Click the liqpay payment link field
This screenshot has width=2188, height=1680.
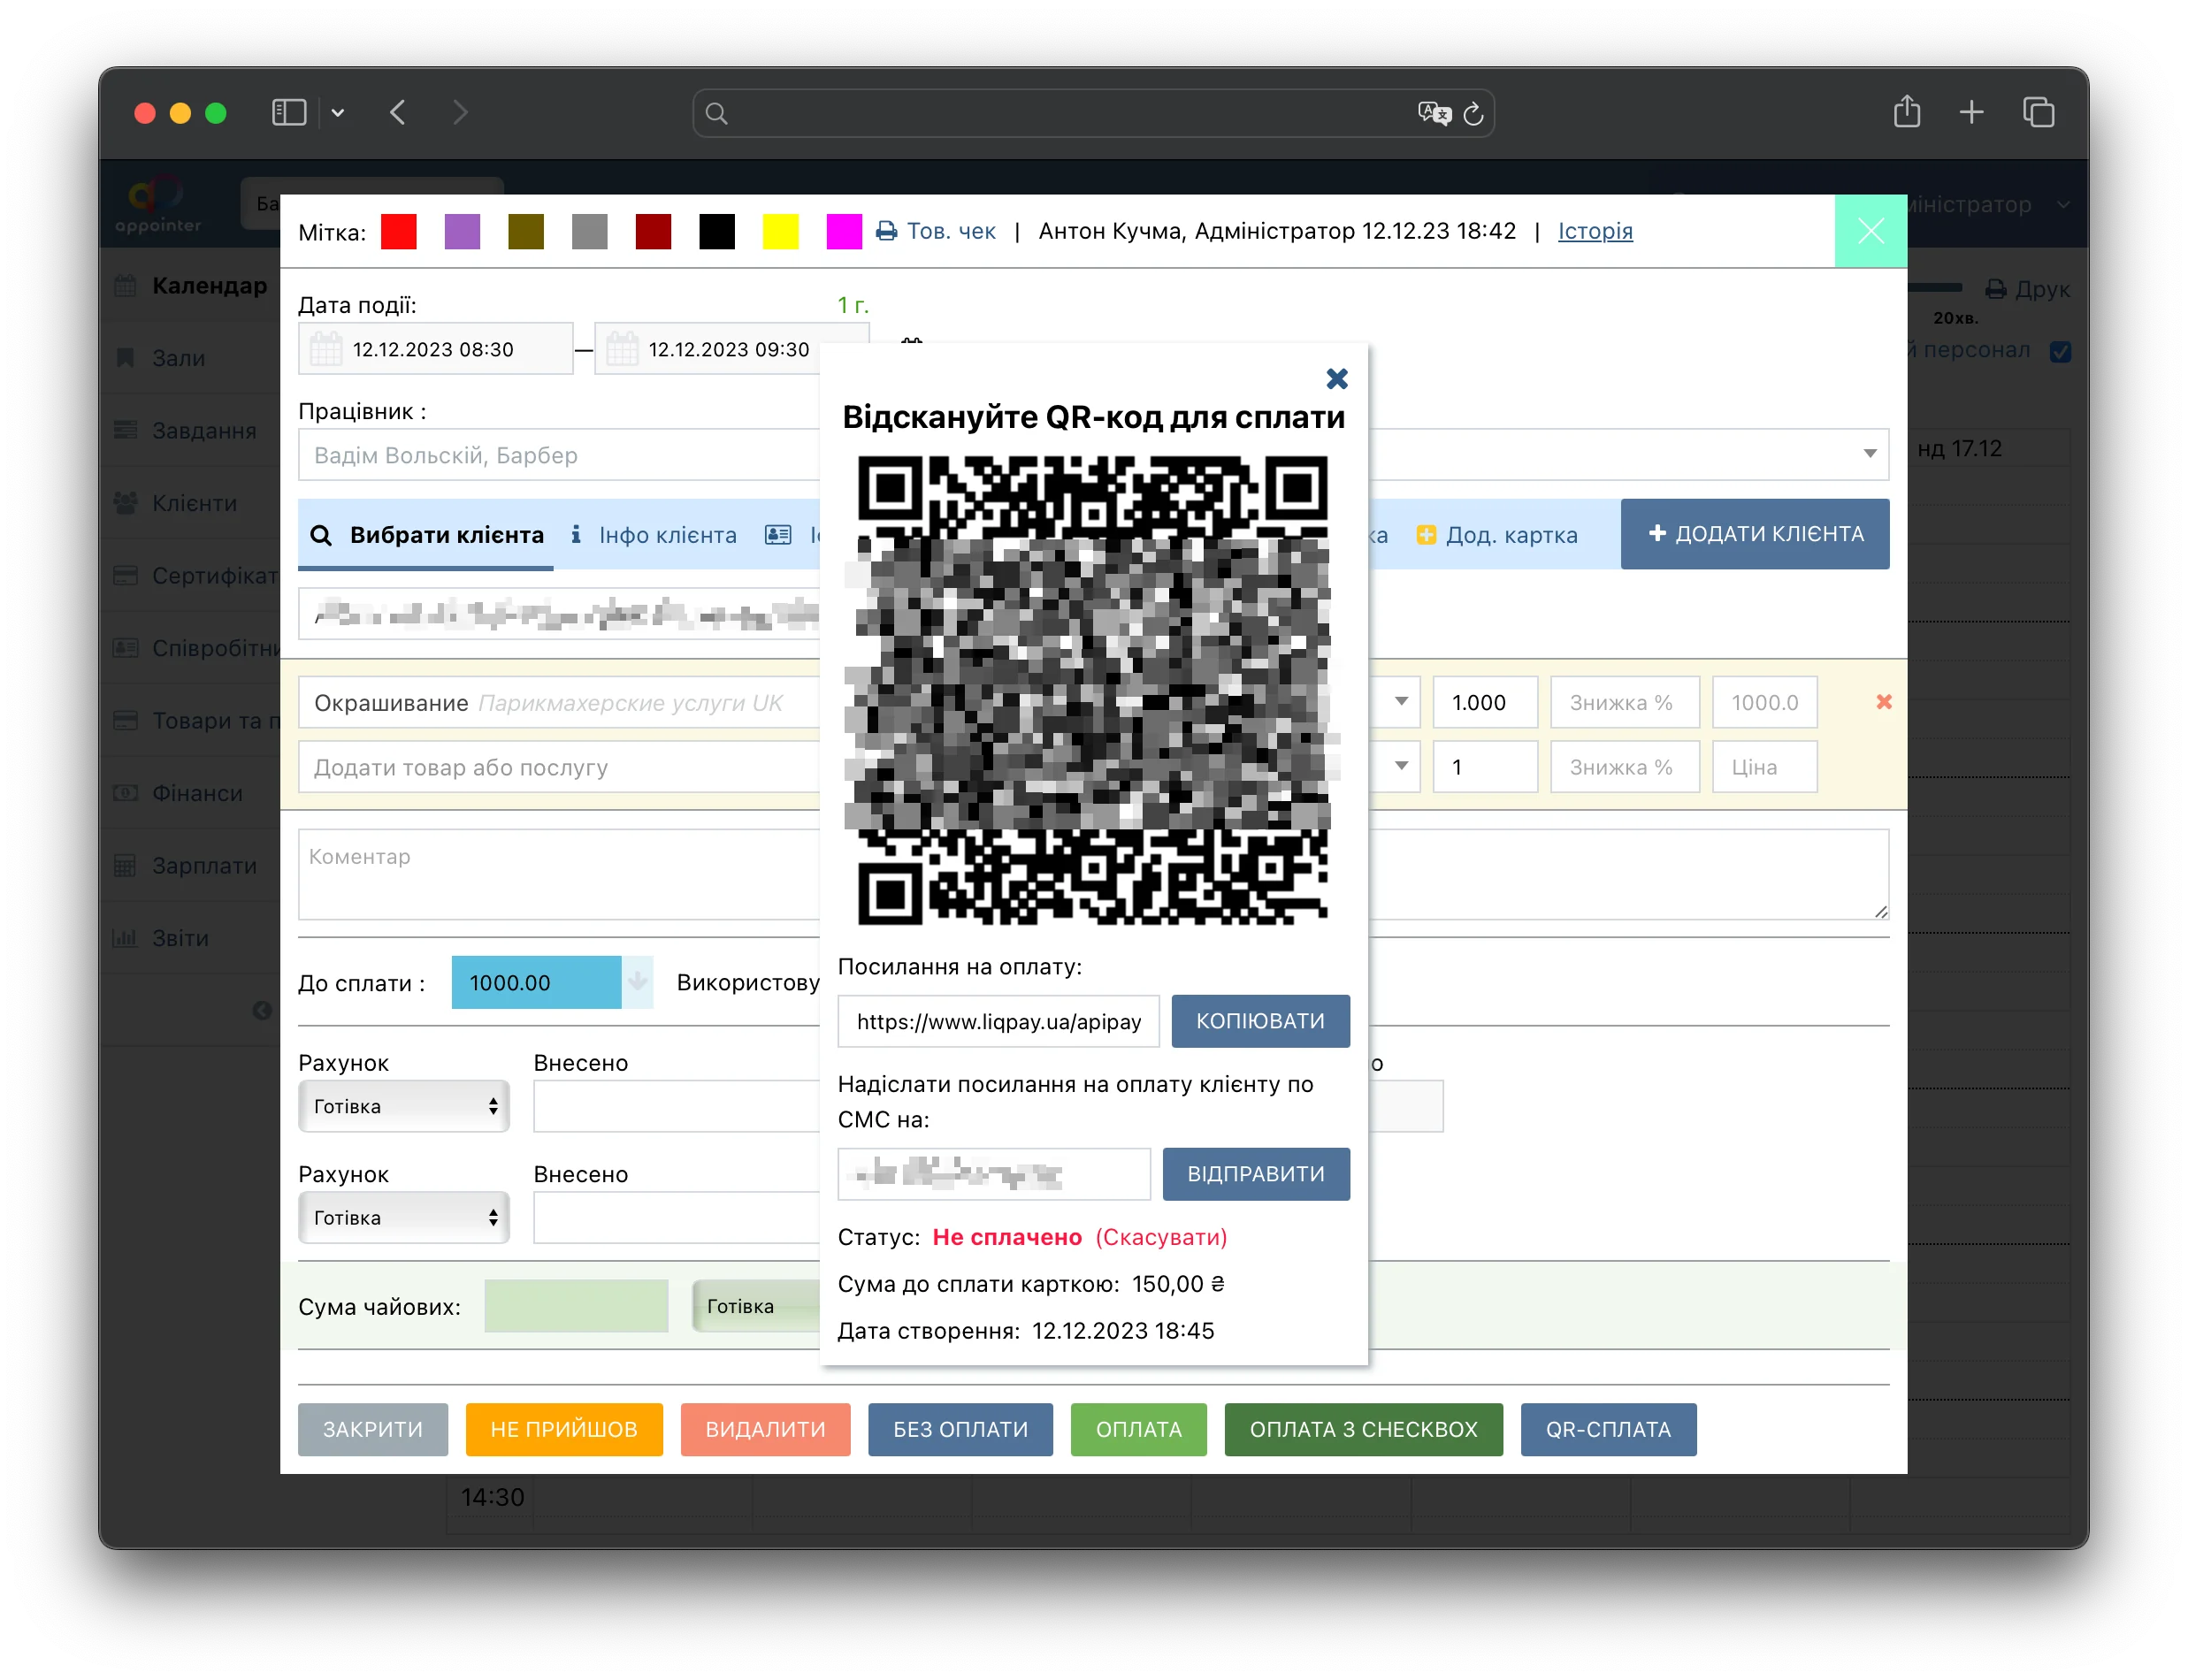click(x=998, y=1021)
